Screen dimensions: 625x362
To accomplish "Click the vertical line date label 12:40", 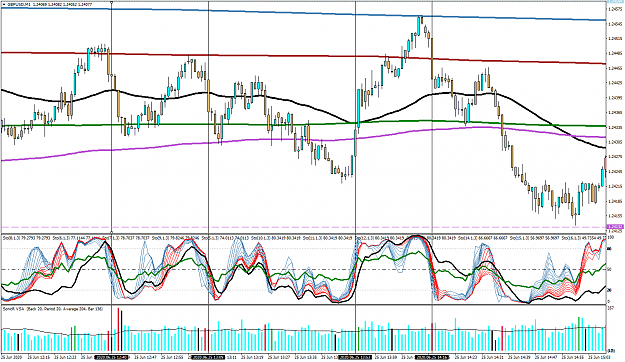I will (x=111, y=358).
